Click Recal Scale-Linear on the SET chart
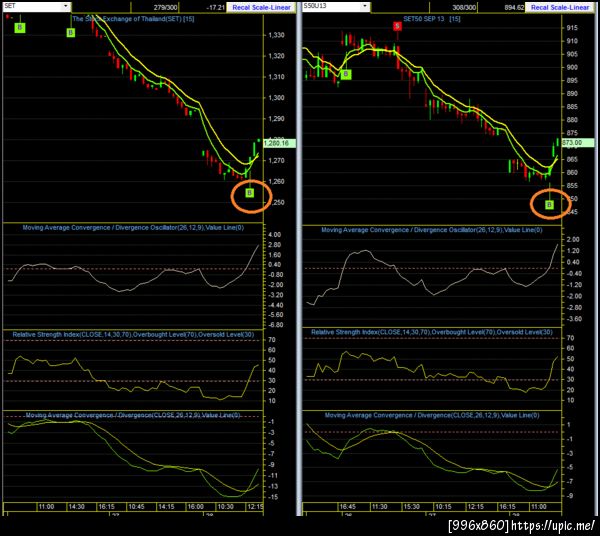The width and height of the screenshot is (600, 536). 261,7
